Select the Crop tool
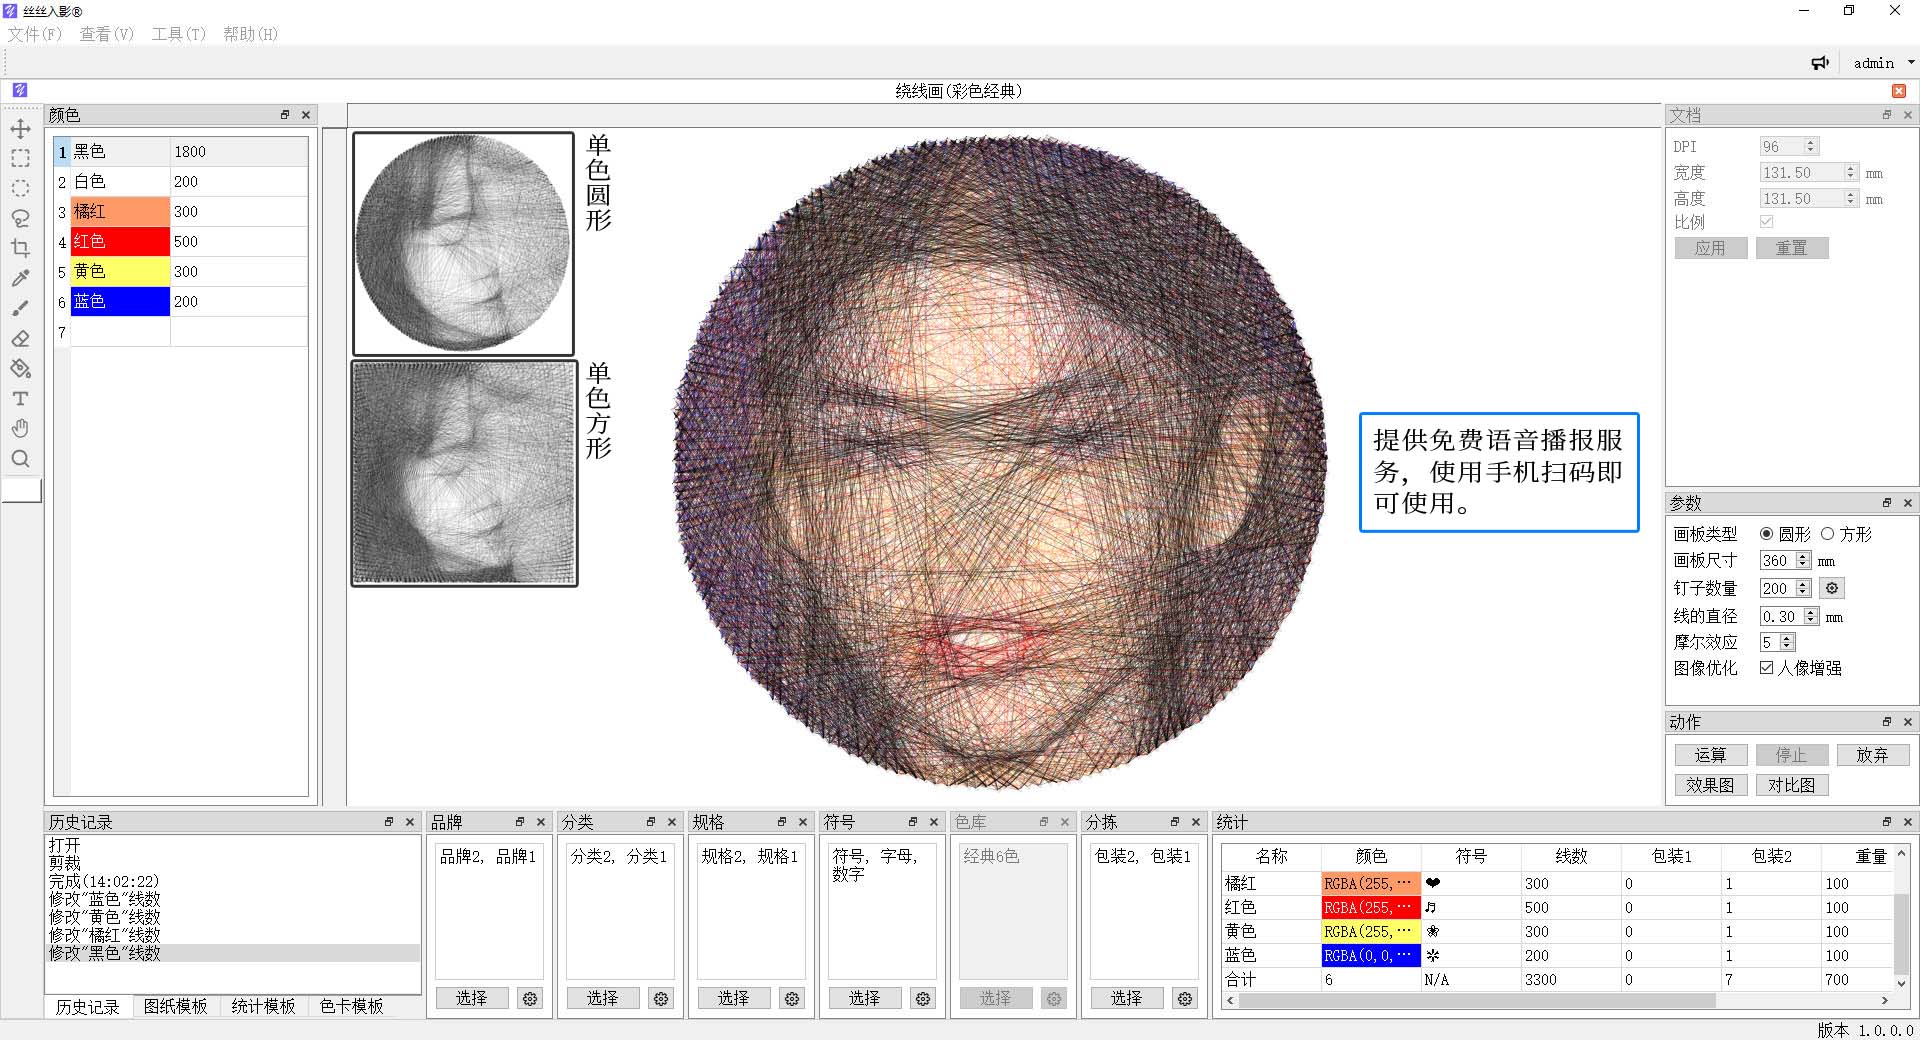The width and height of the screenshot is (1920, 1040). [21, 248]
